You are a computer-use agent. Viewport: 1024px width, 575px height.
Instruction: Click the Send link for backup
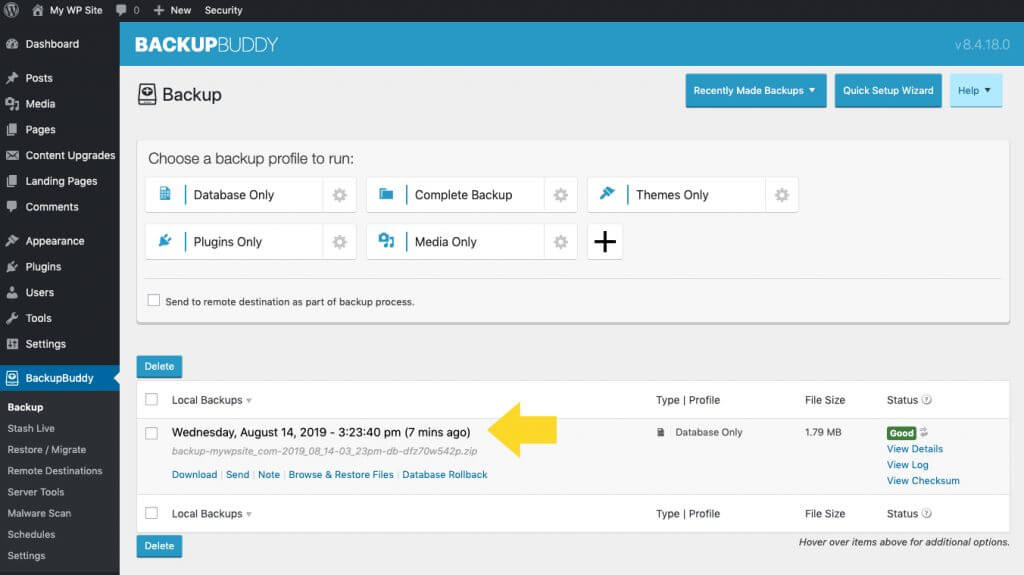pos(238,474)
